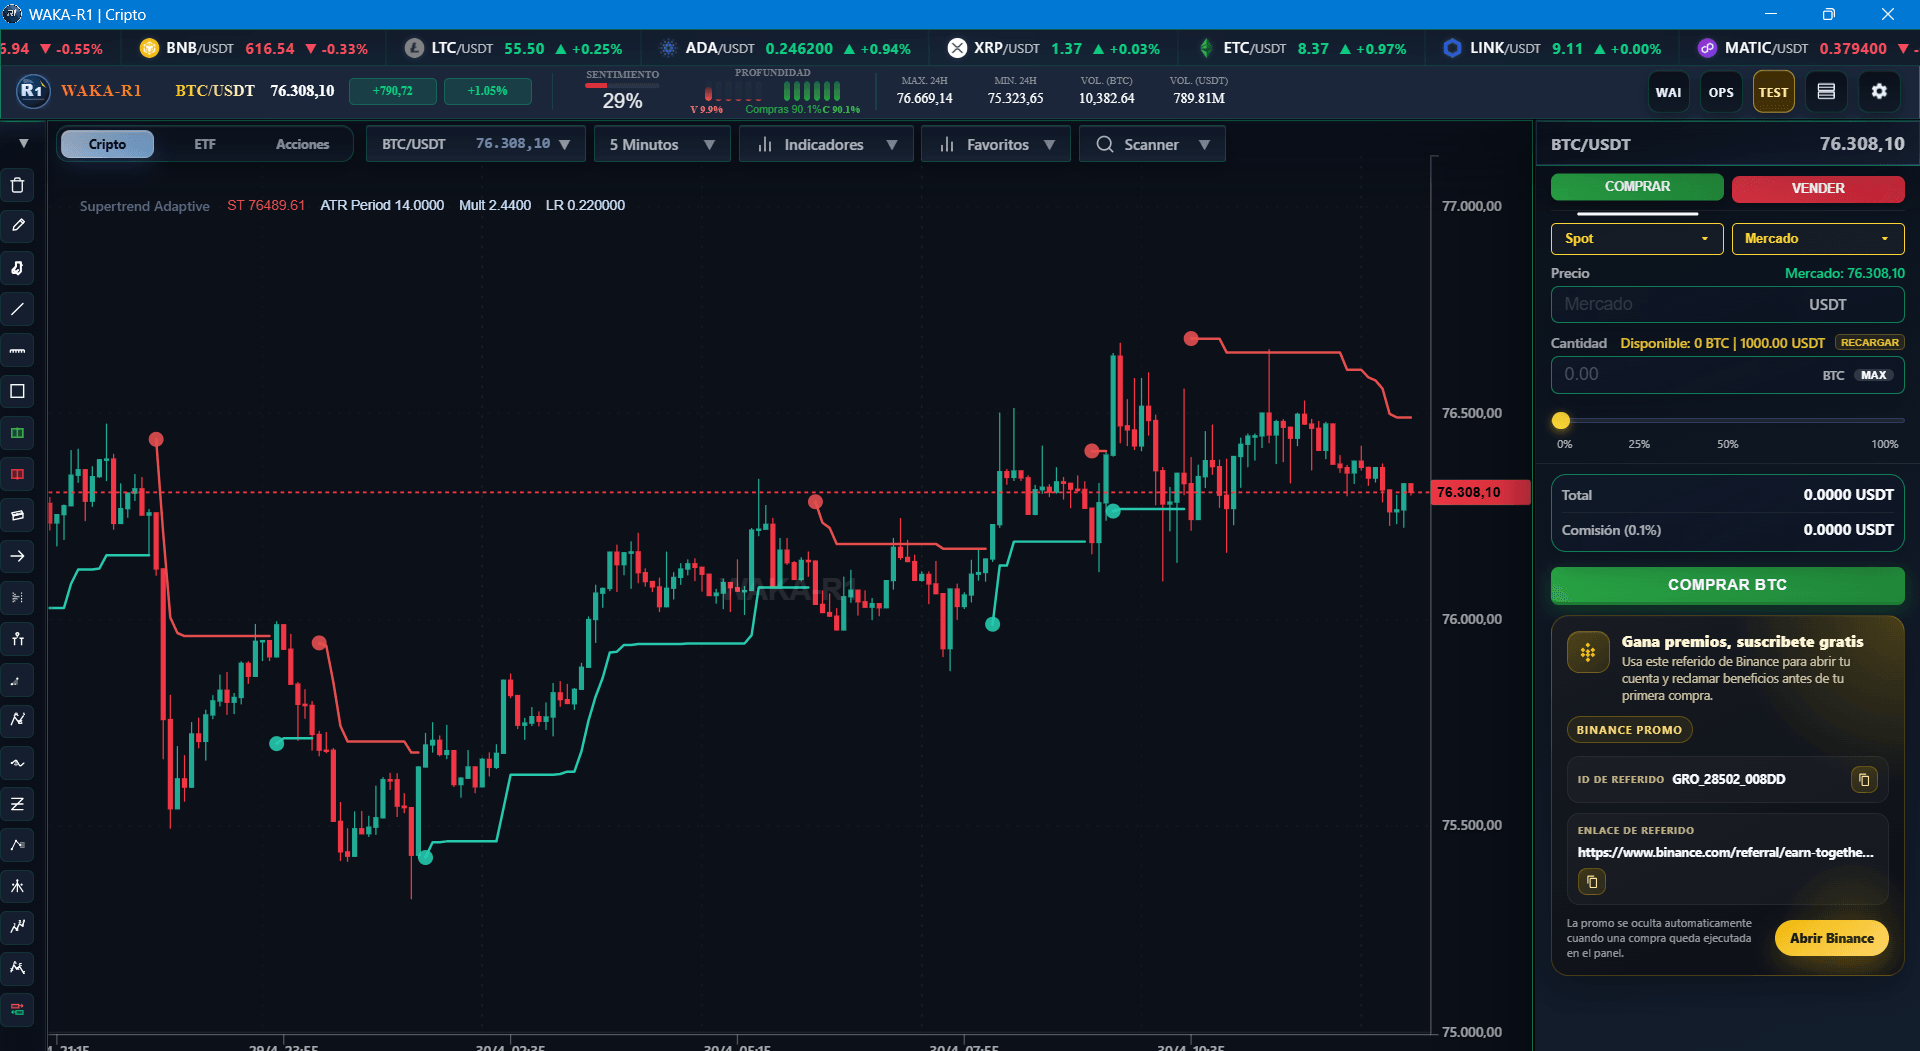Select the trash can delete-drawings tool
This screenshot has width=1920, height=1051.
click(x=17, y=185)
